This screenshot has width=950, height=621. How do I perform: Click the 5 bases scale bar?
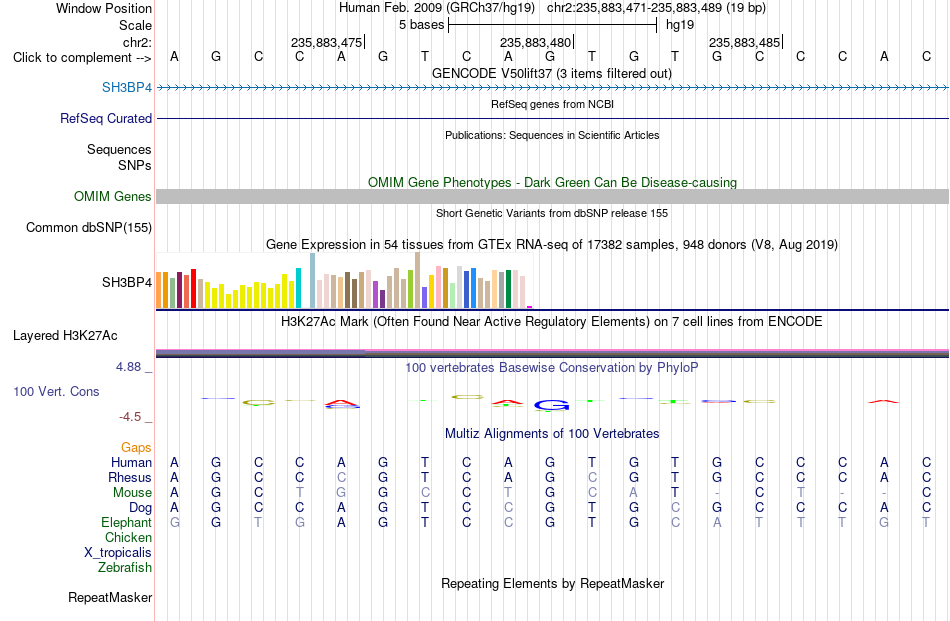[x=553, y=25]
